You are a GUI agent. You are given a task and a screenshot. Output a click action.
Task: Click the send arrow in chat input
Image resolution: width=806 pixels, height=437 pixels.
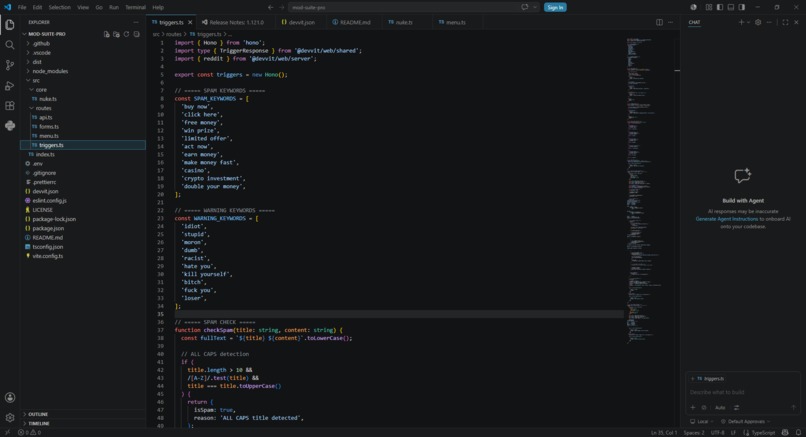tap(793, 408)
